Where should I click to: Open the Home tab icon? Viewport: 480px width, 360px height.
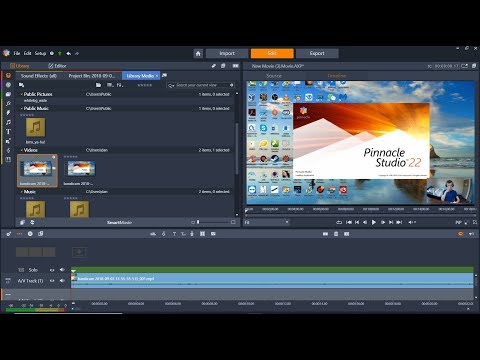pyautogui.click(x=198, y=53)
